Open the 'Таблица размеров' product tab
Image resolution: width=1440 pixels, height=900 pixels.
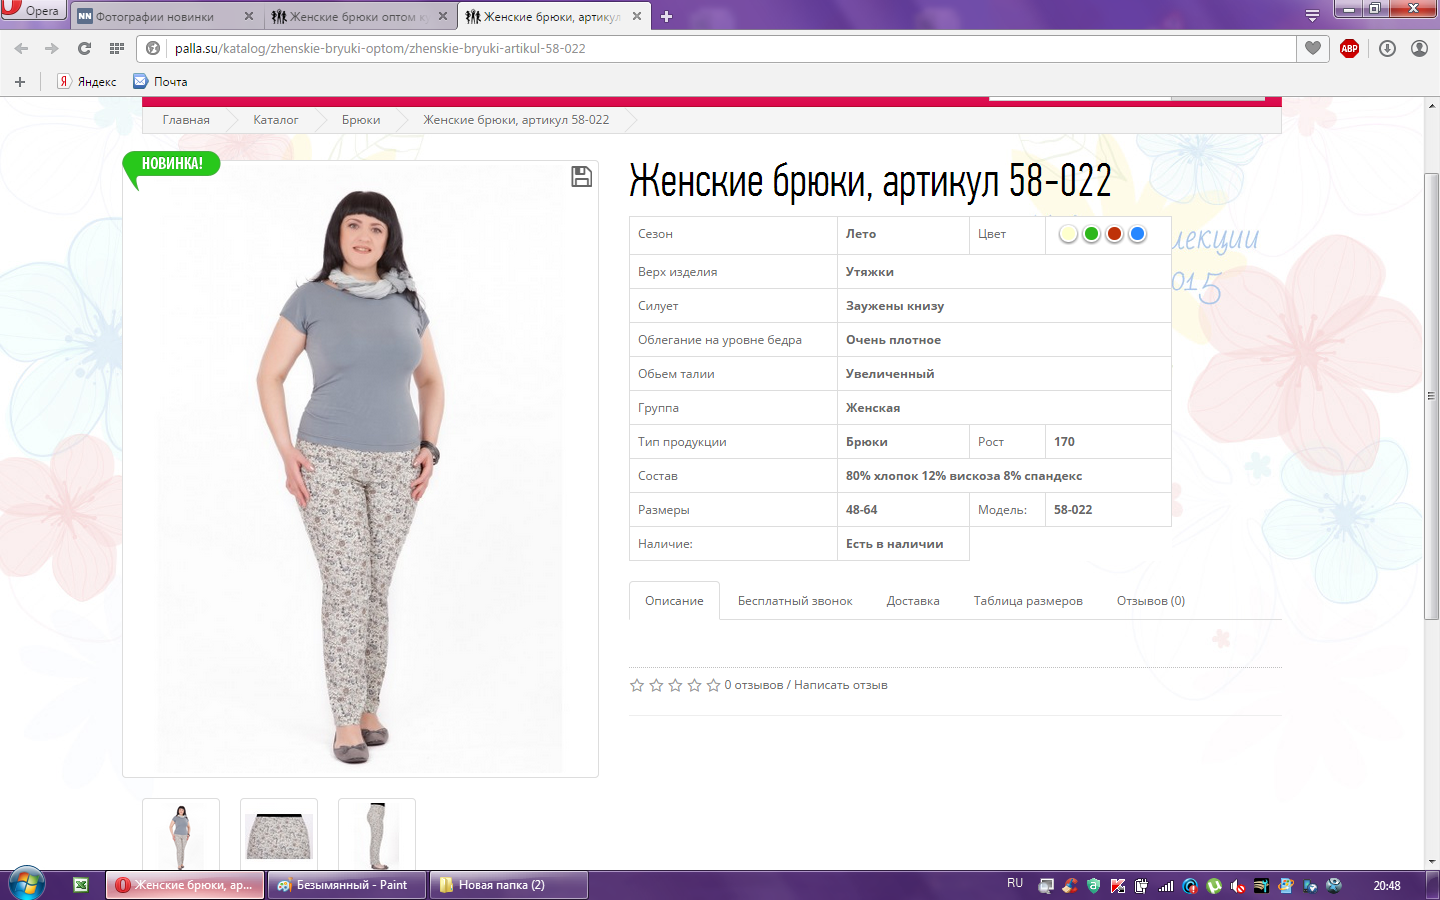pos(1028,601)
